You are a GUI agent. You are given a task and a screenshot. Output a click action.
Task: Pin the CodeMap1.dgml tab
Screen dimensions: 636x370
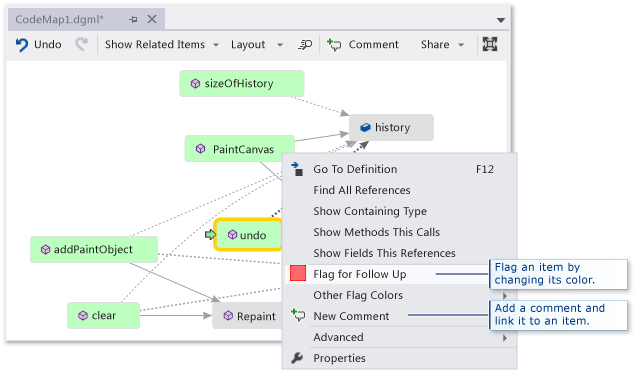tap(133, 19)
